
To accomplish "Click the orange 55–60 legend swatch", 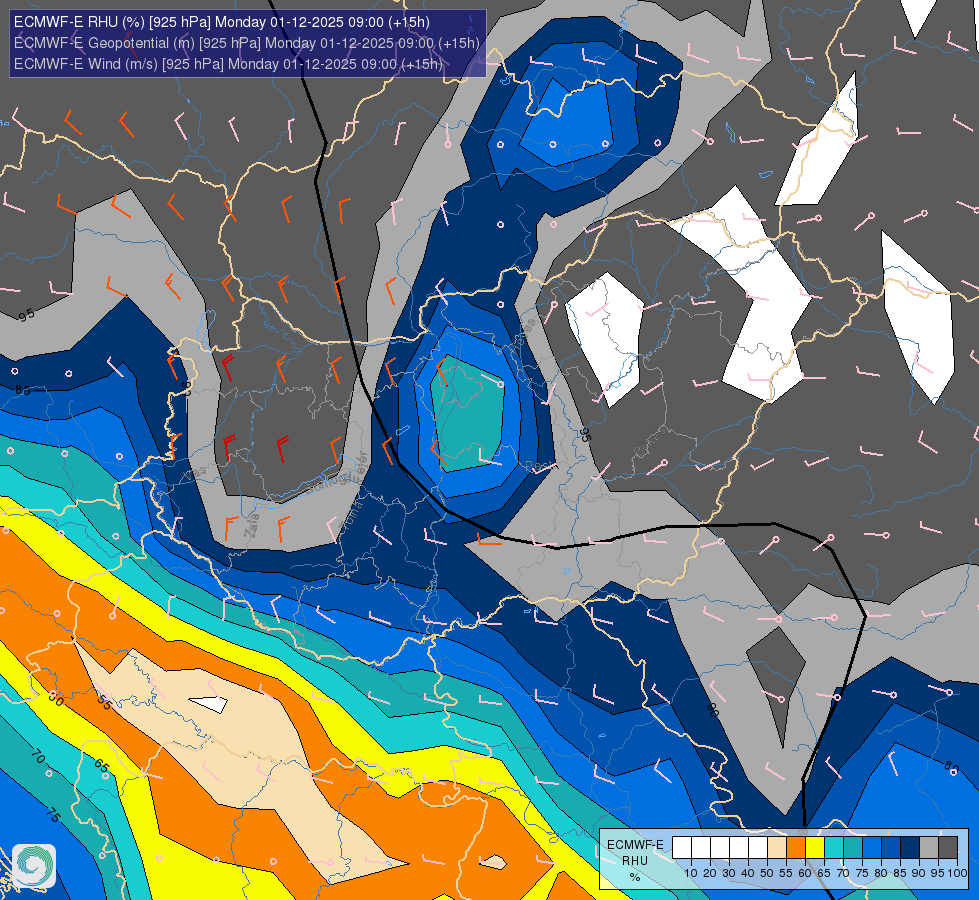I will [796, 848].
